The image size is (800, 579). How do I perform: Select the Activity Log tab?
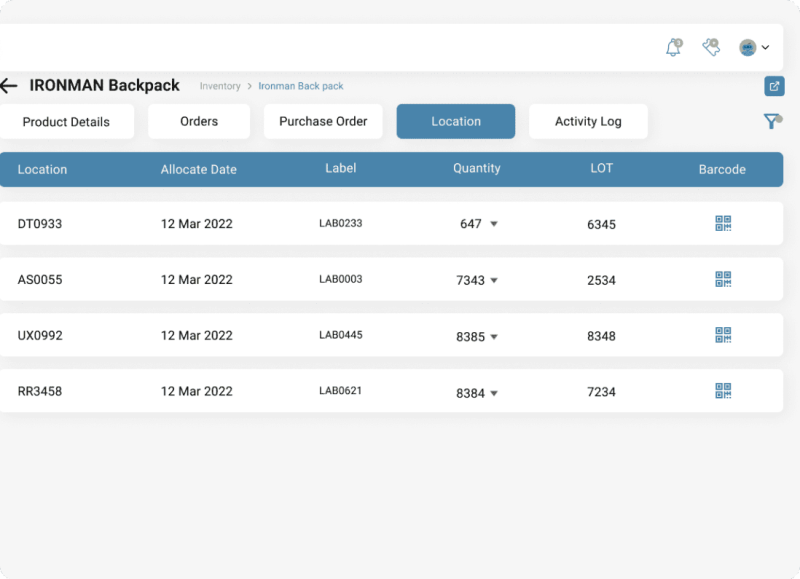(588, 122)
